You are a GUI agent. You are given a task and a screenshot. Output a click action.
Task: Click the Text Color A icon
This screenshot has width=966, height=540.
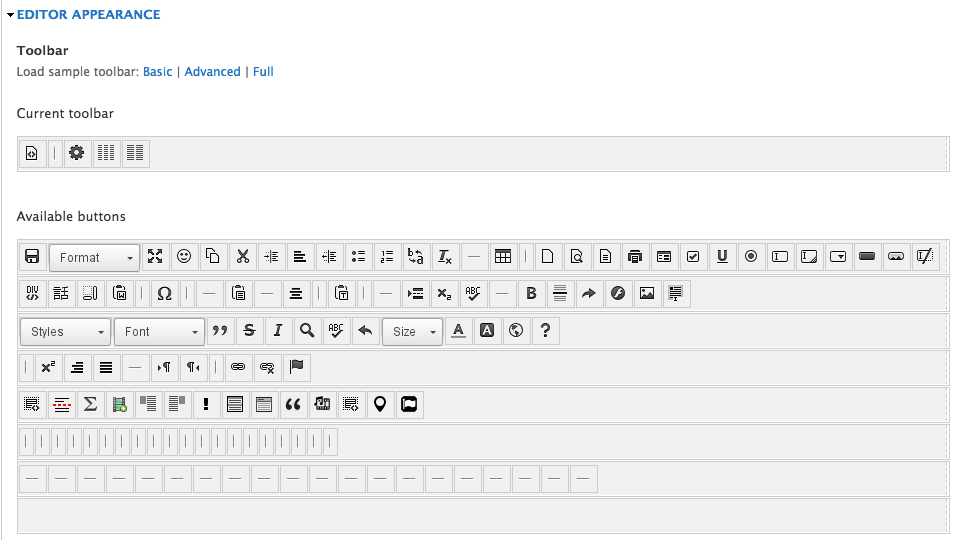point(458,331)
